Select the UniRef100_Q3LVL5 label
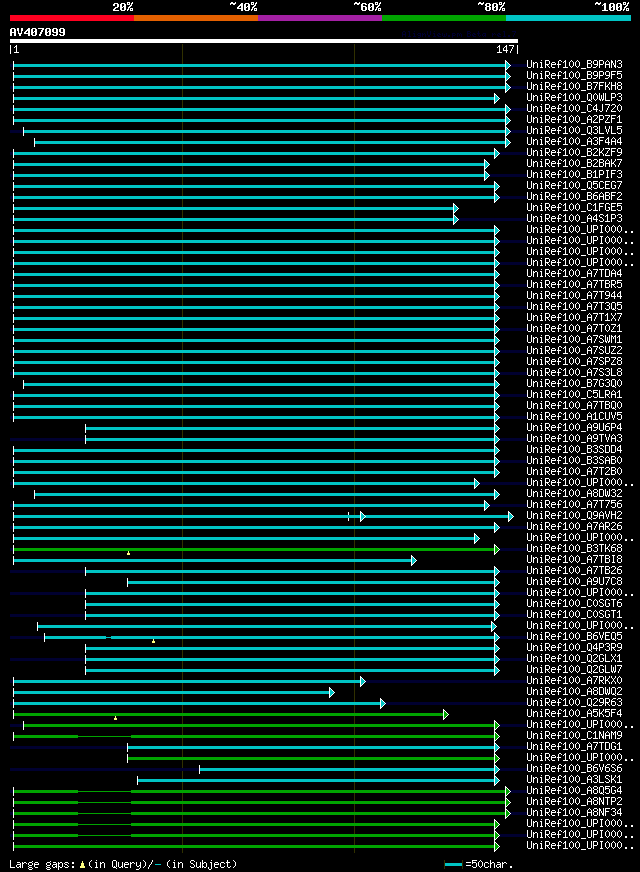The width and height of the screenshot is (640, 872). (574, 131)
